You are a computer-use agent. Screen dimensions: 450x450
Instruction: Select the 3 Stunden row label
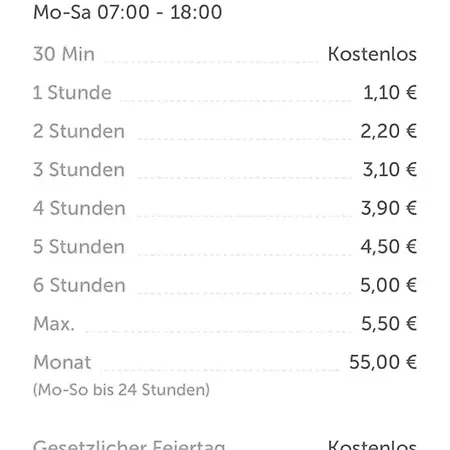click(x=79, y=169)
